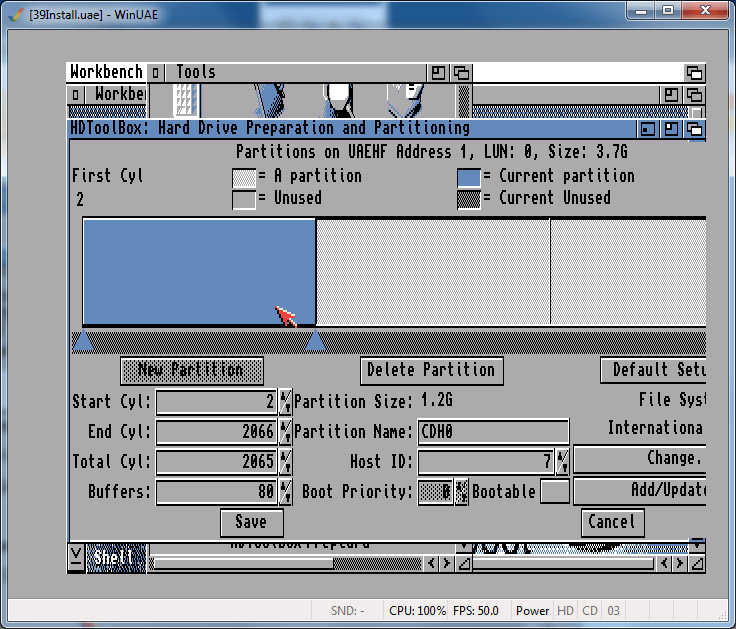Adjust the End Cyl stepper arrows
Image resolution: width=736 pixels, height=629 pixels.
(285, 431)
